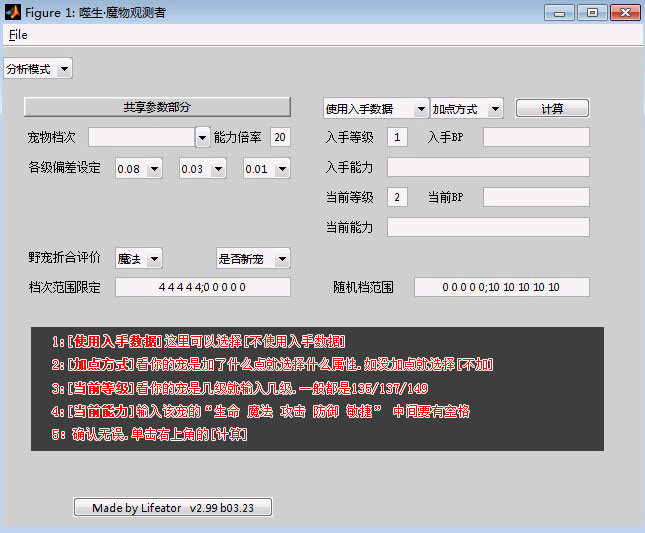Click the 能力倍率 input field
Viewport: 645px width, 533px height.
(280, 137)
